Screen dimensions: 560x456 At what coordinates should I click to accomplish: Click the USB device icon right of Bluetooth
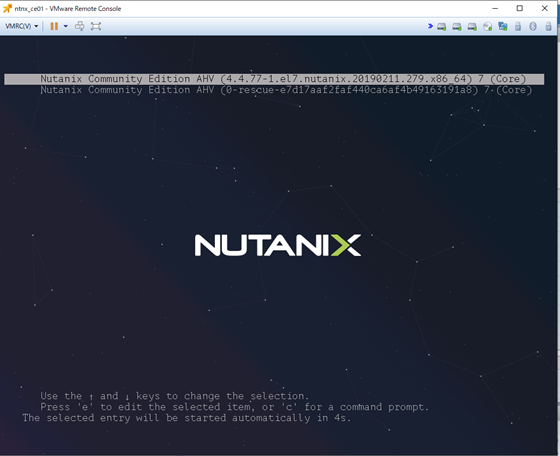[x=549, y=26]
